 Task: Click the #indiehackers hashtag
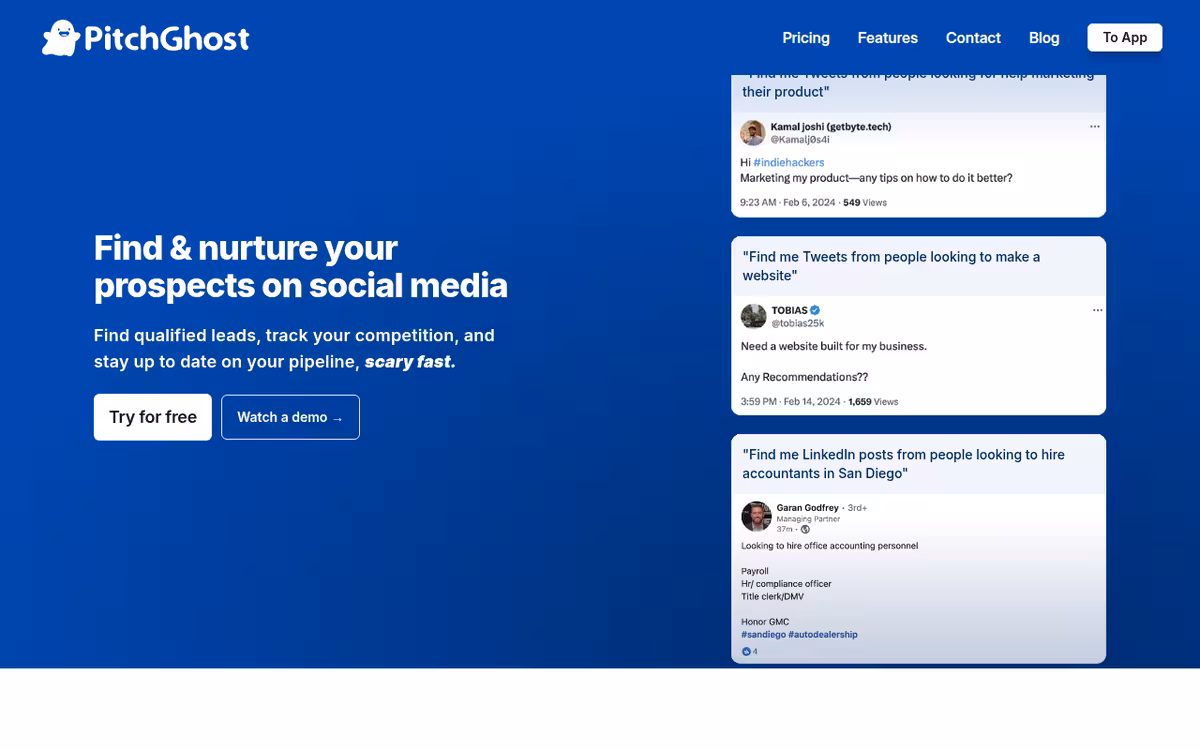(x=789, y=162)
